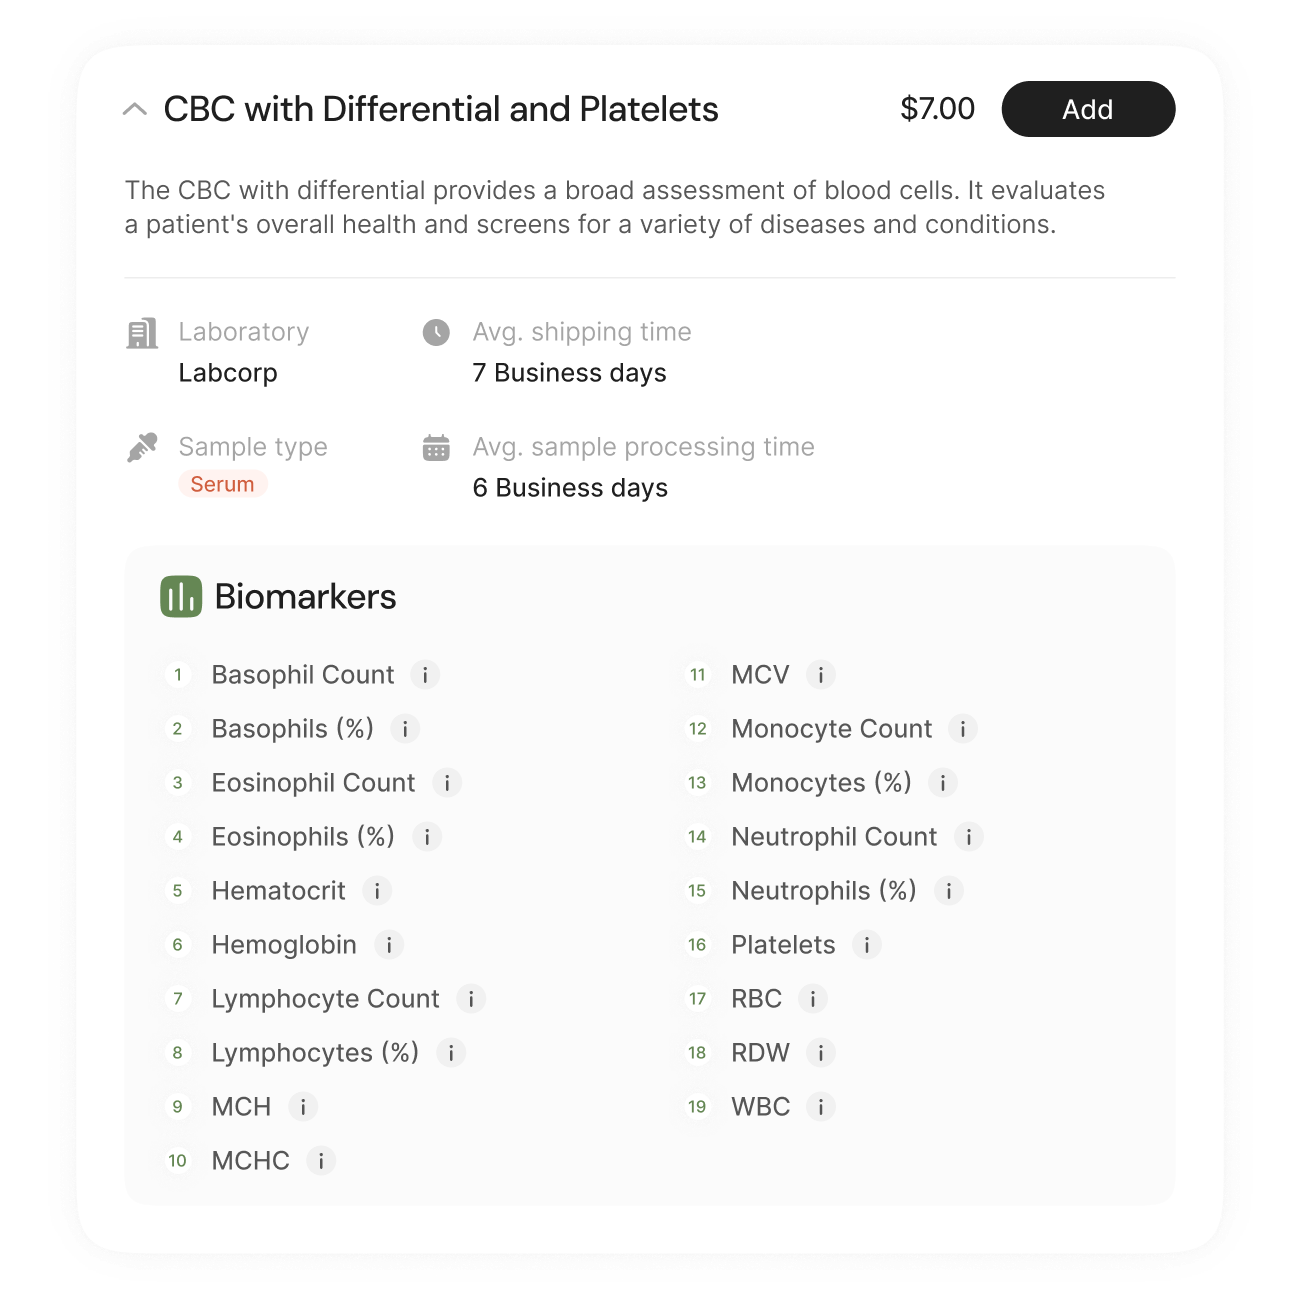Viewport: 1300px width, 1299px height.
Task: Open MCHC info icon
Action: click(321, 1161)
